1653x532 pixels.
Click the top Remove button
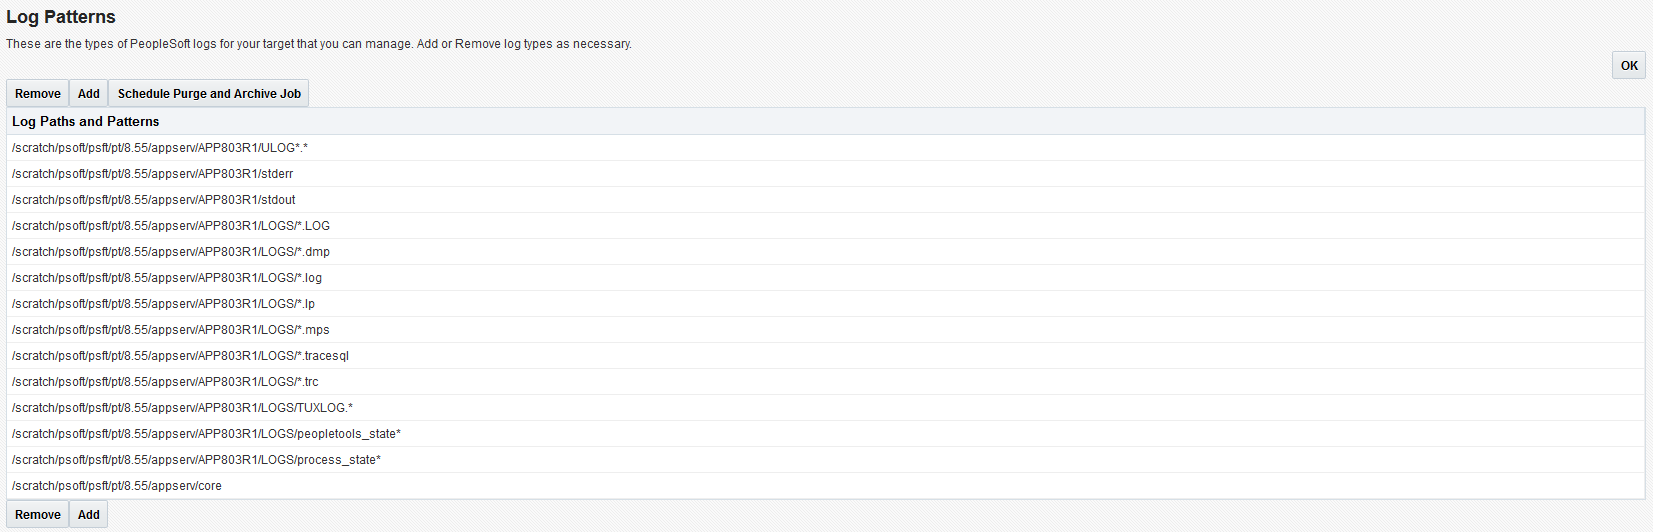click(38, 94)
